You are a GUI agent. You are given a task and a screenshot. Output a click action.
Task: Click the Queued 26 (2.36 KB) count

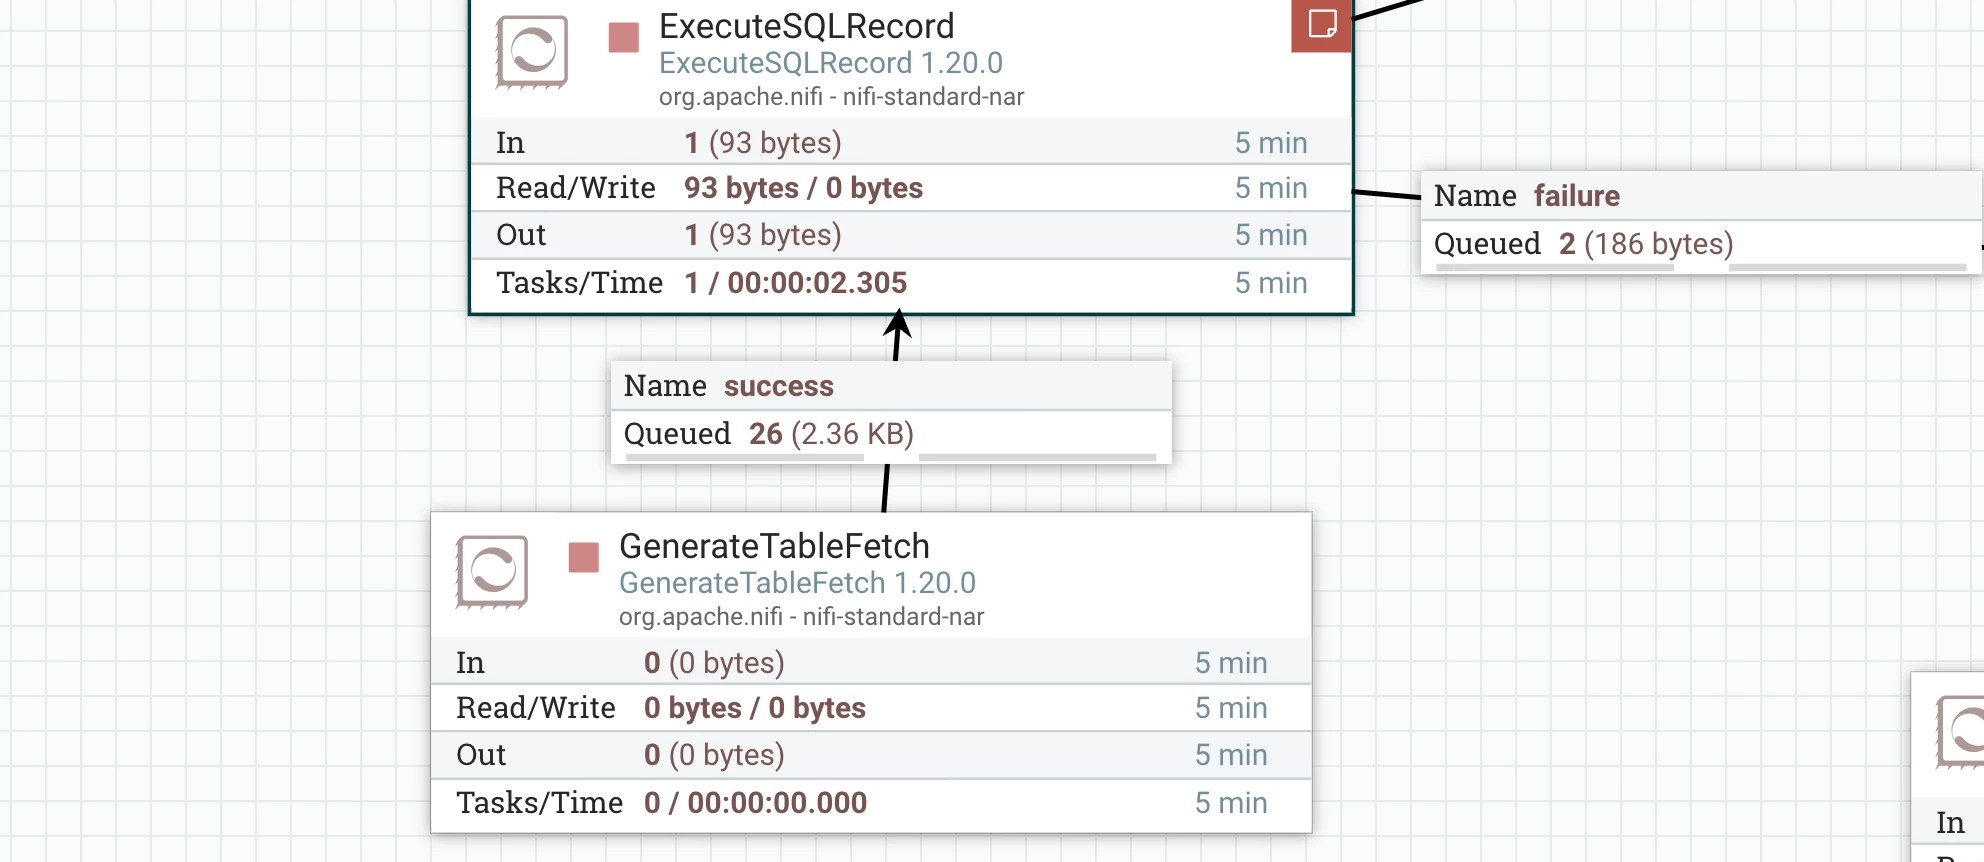(x=831, y=434)
